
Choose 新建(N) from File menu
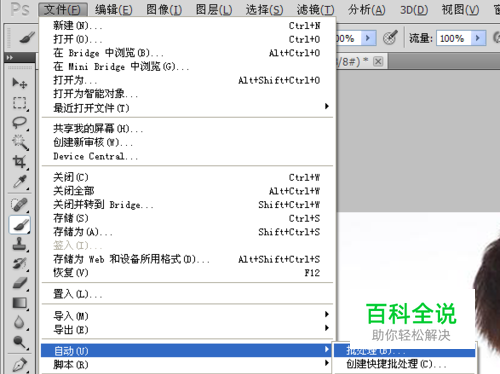(x=187, y=26)
